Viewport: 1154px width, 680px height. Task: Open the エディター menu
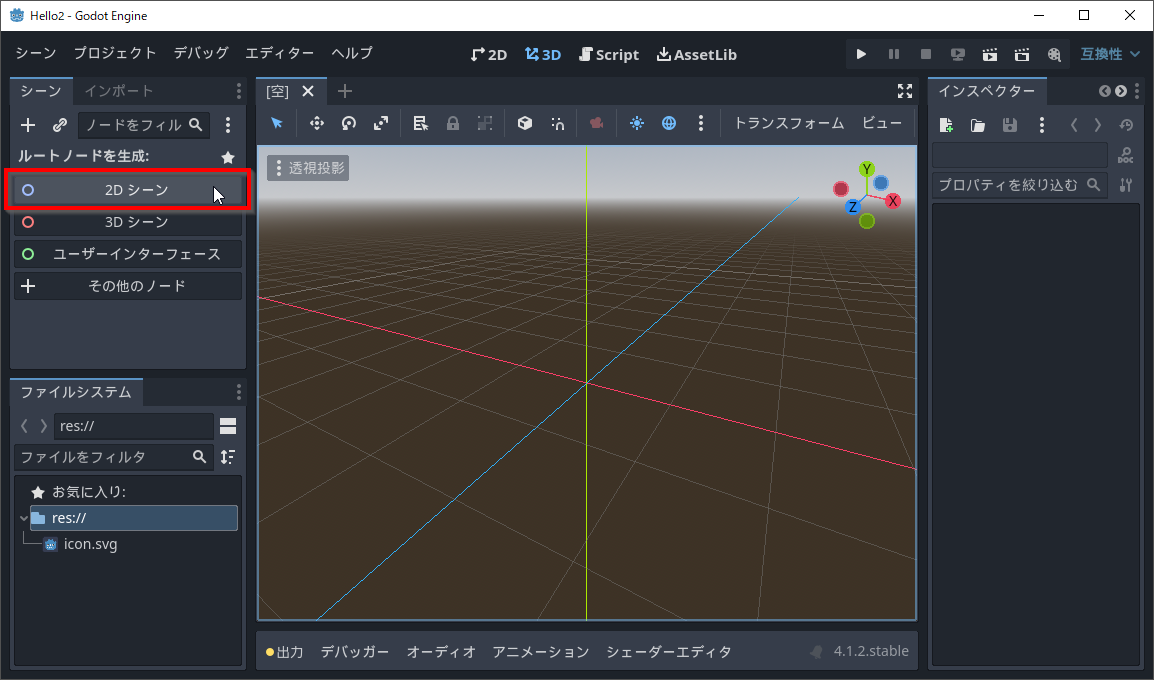pos(280,53)
